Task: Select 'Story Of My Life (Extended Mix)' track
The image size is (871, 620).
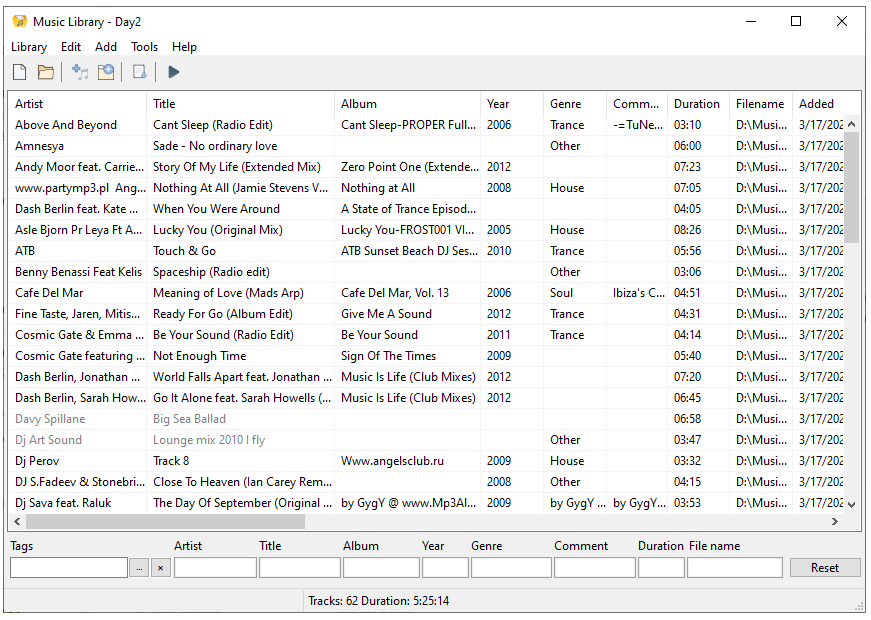Action: click(x=237, y=167)
